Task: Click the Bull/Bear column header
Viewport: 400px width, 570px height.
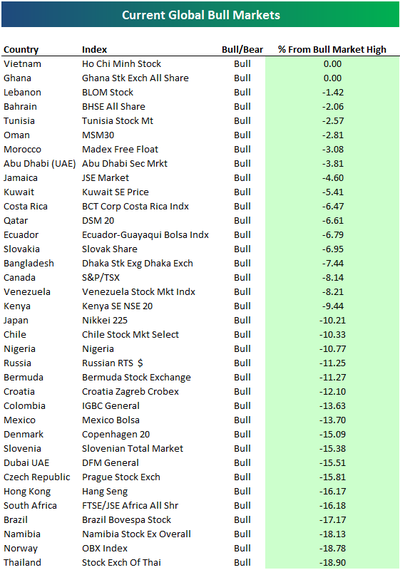Action: [x=242, y=49]
